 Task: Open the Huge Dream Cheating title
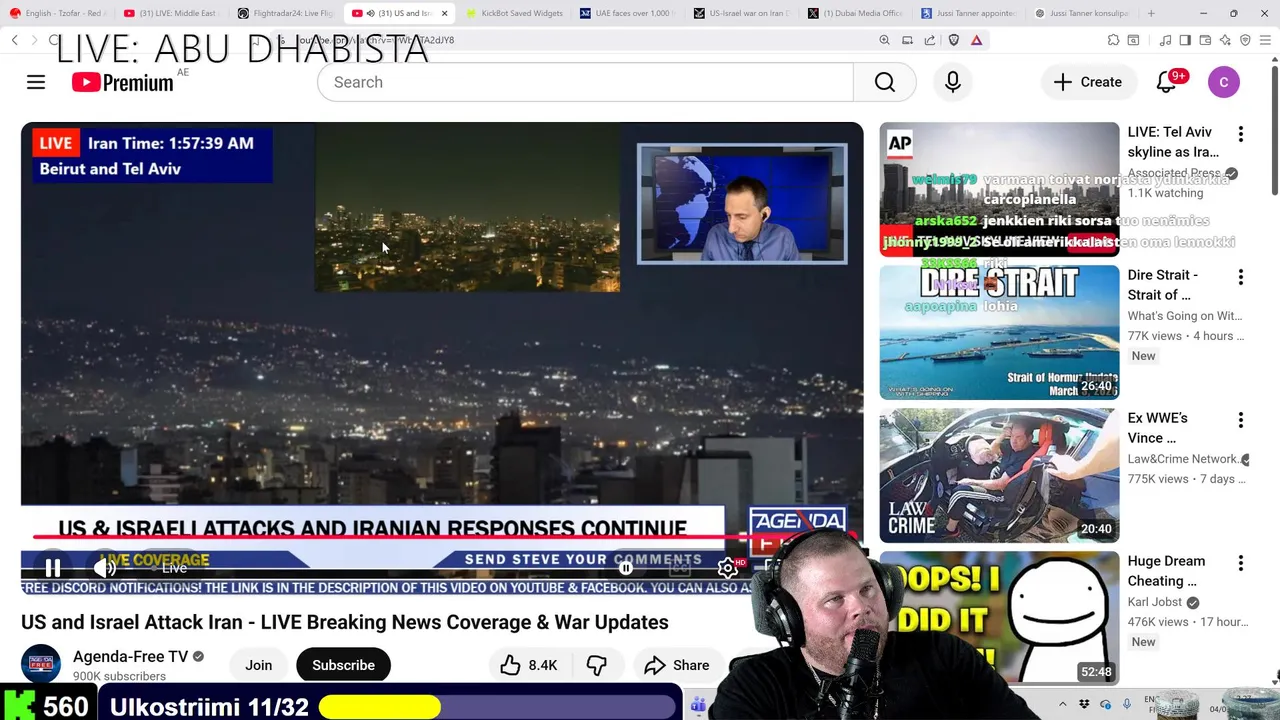[1166, 571]
